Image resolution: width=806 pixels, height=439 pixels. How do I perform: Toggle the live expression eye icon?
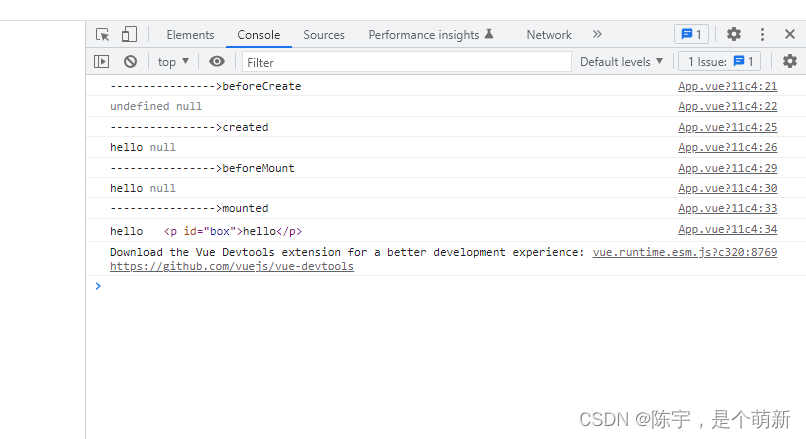coord(217,61)
